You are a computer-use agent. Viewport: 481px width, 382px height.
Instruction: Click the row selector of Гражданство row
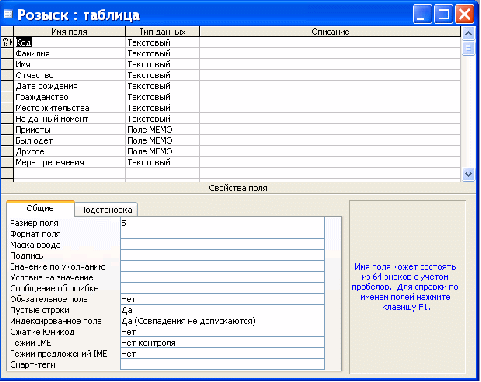click(x=7, y=97)
